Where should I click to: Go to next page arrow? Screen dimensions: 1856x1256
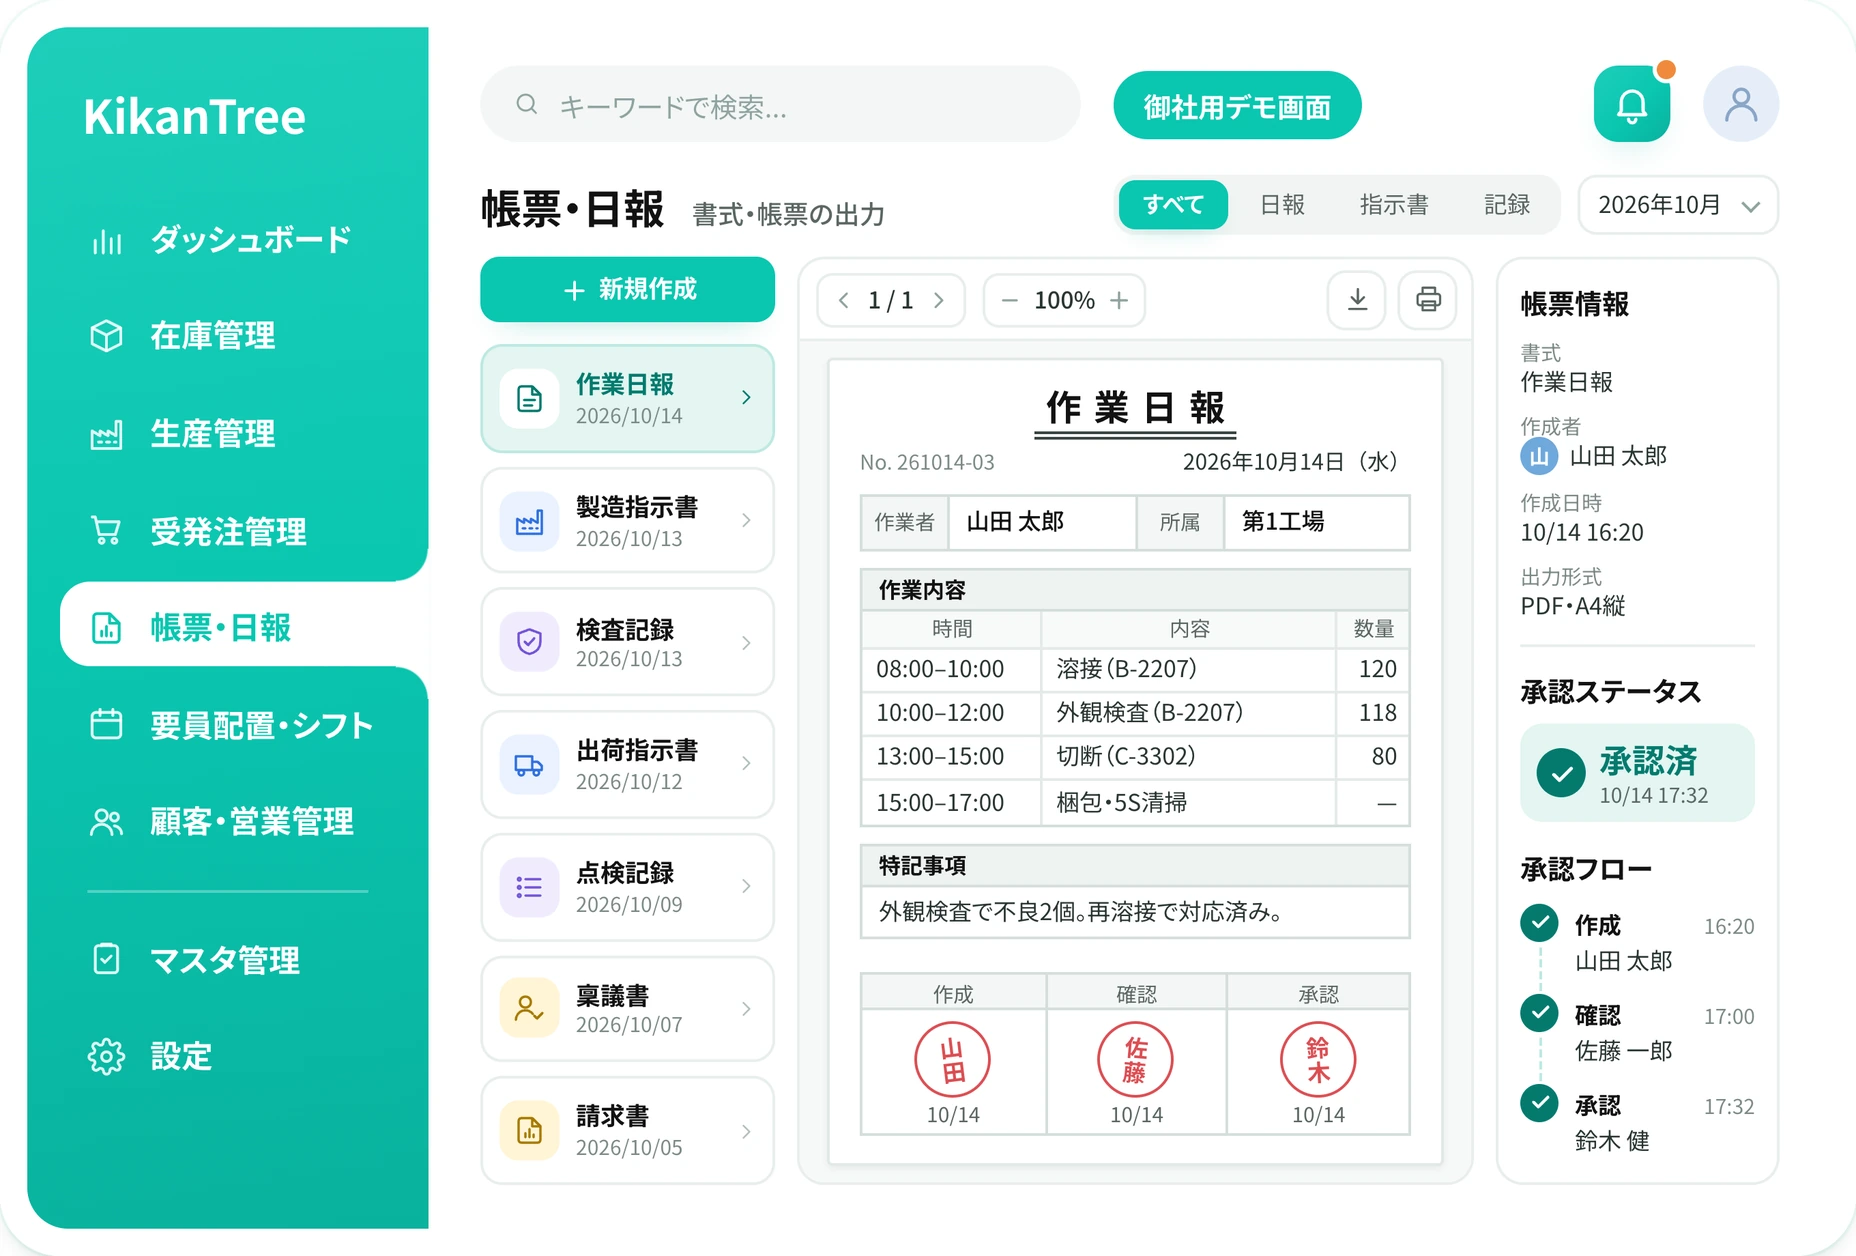tap(938, 300)
